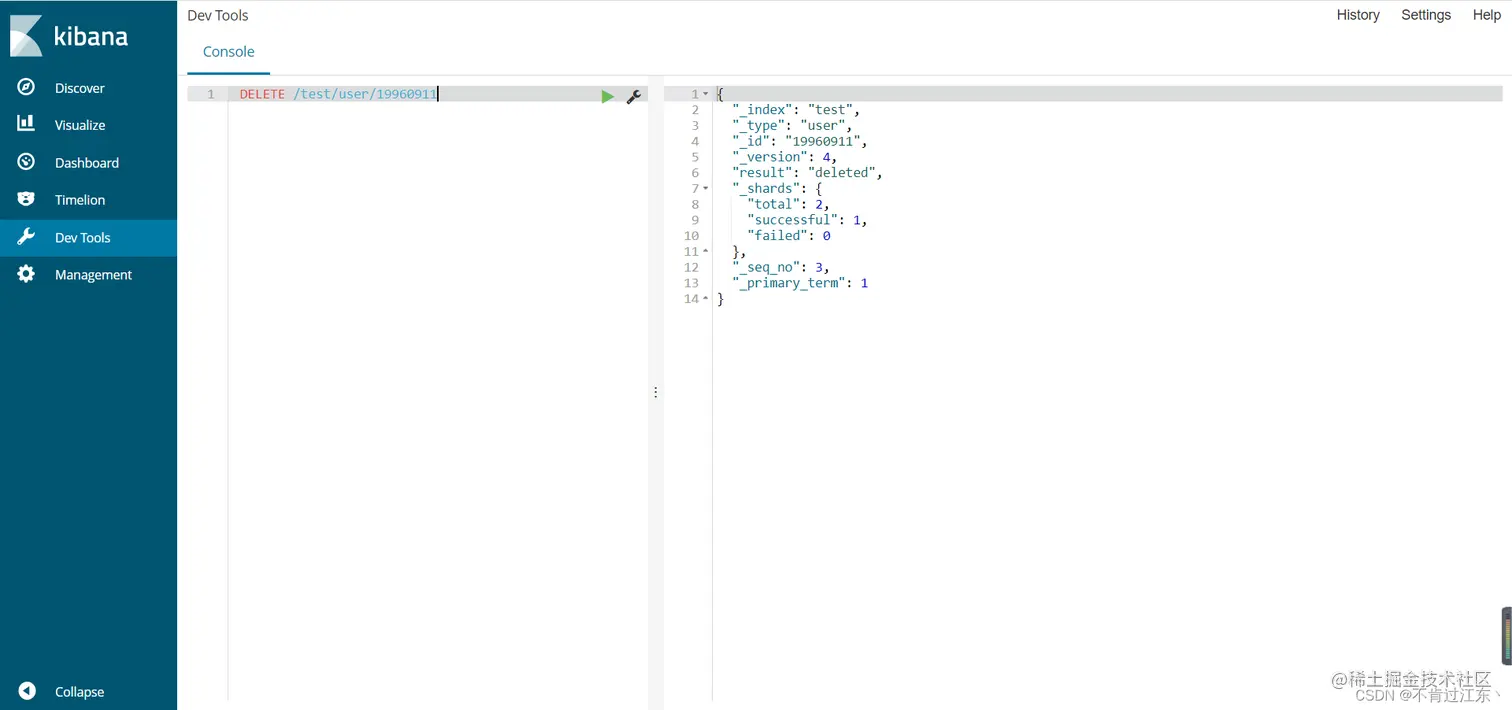Click "total": 2 response line
1512x710 pixels.
pyautogui.click(x=788, y=204)
